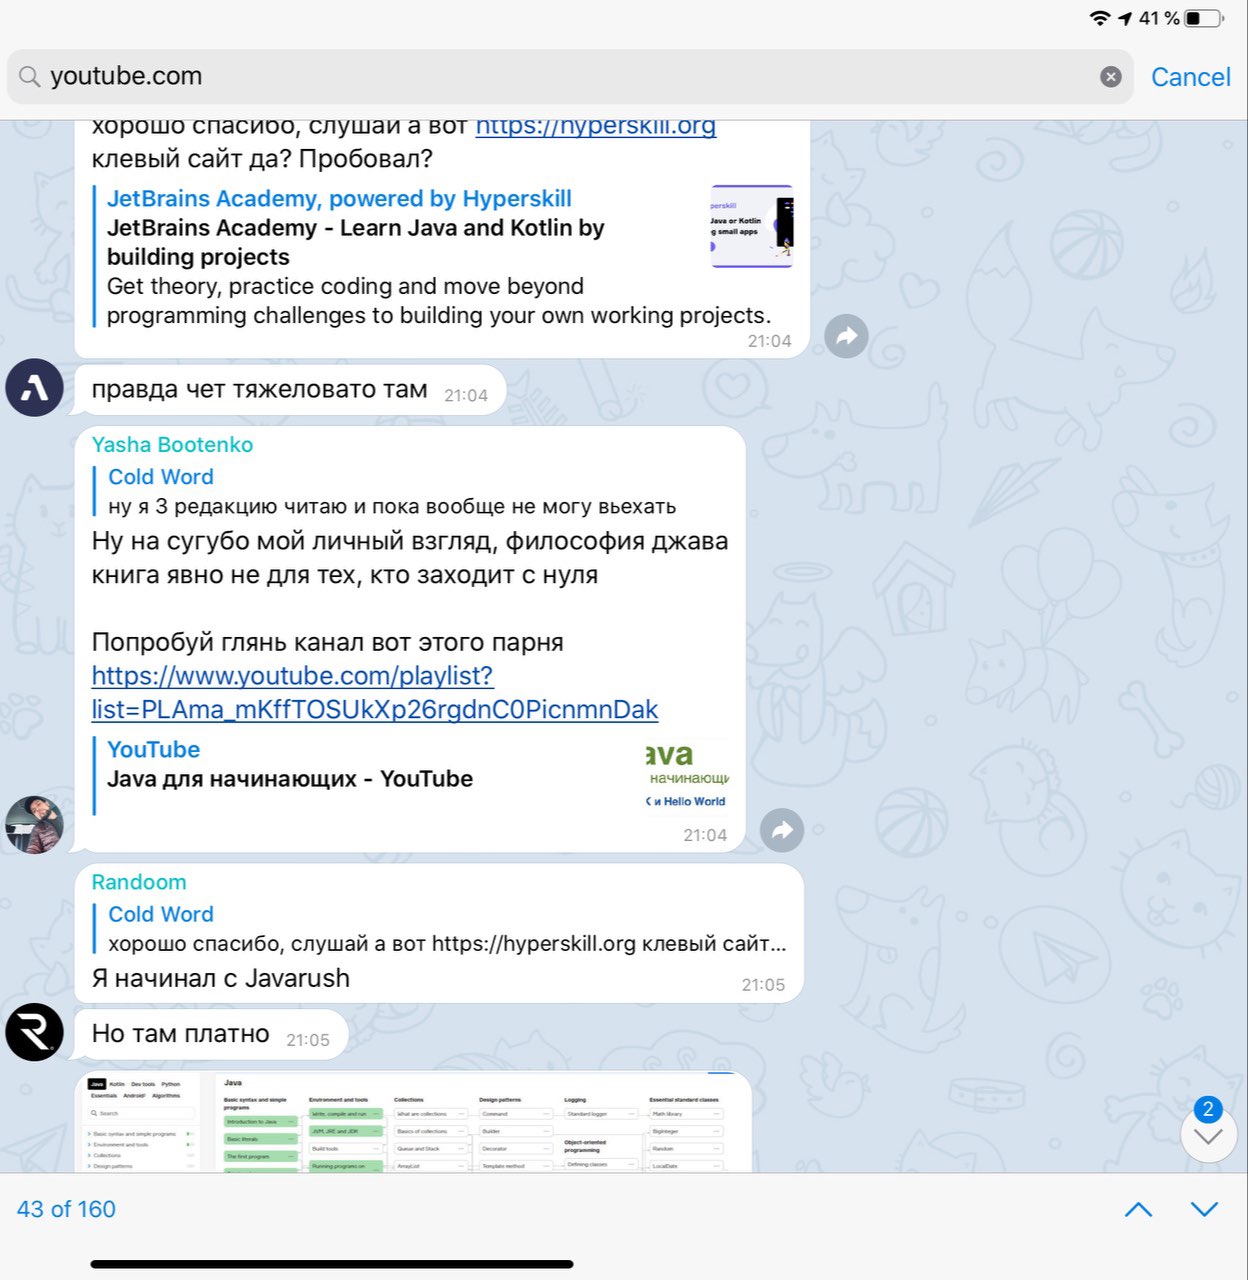Open the dark 'A' logo avatar profile
This screenshot has height=1280, width=1248.
click(x=35, y=387)
